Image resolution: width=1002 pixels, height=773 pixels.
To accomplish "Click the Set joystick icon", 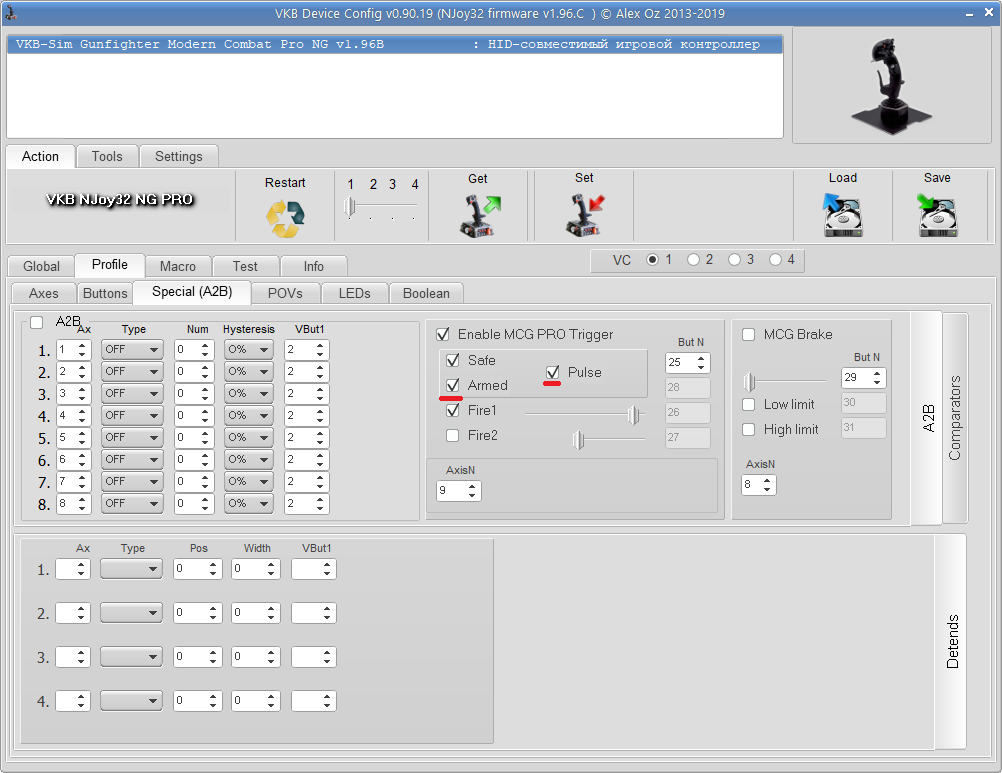I will point(585,215).
